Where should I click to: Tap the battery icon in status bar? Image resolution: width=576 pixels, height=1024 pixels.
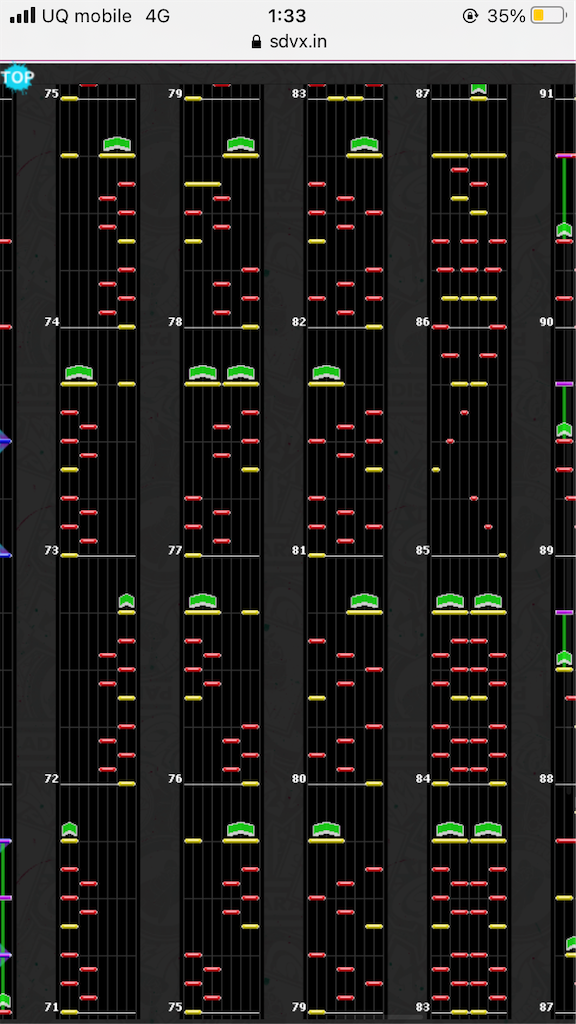pyautogui.click(x=548, y=16)
